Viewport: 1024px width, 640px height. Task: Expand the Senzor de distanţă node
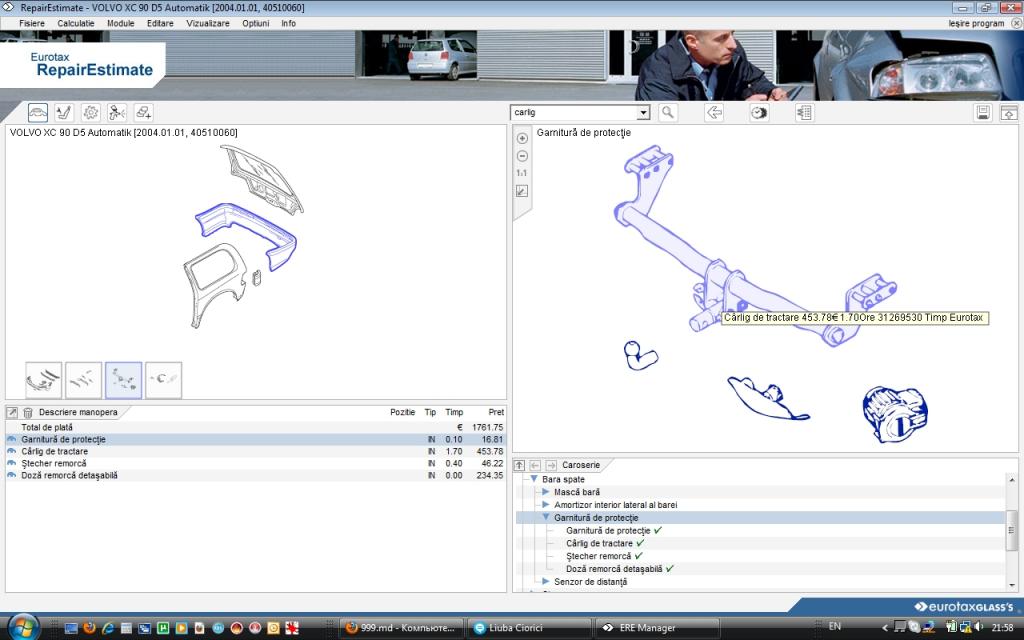546,581
